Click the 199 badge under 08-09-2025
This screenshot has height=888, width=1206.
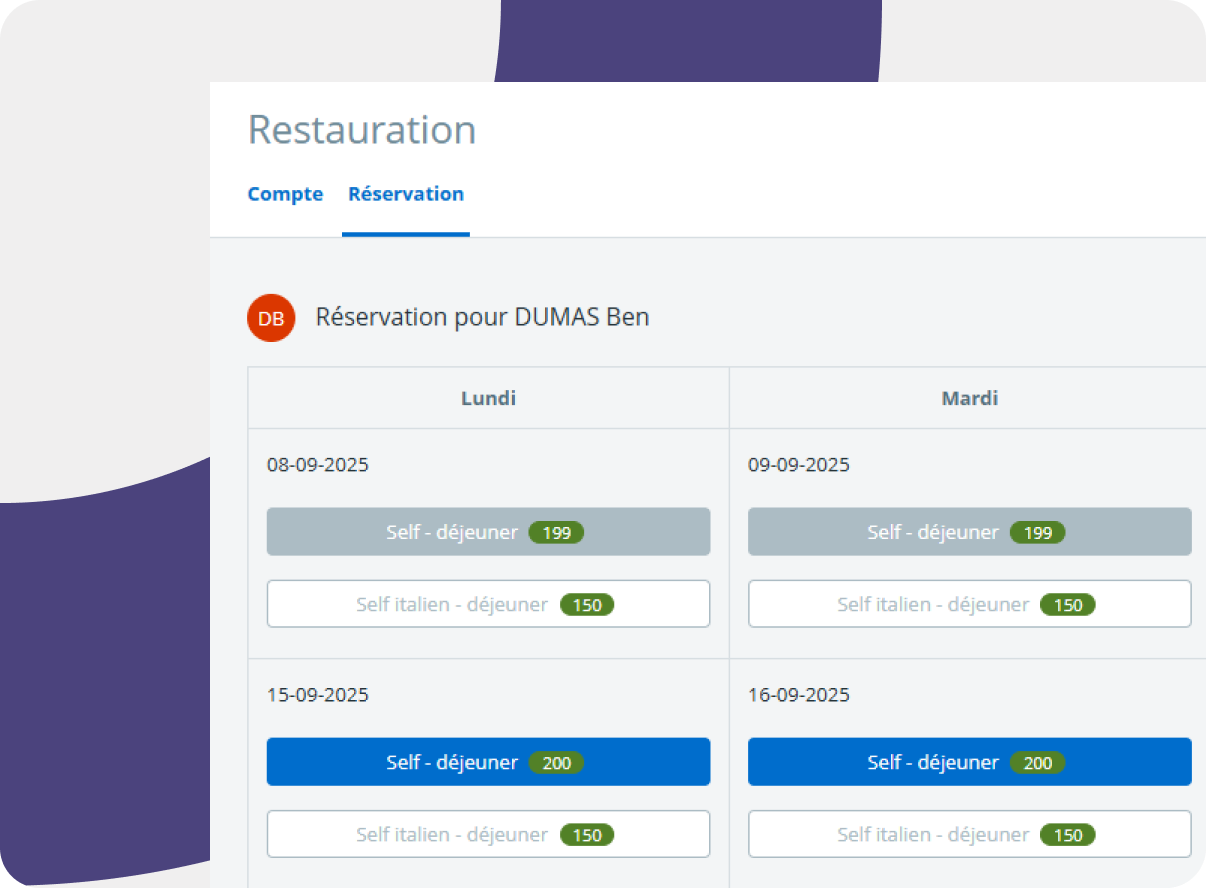556,533
